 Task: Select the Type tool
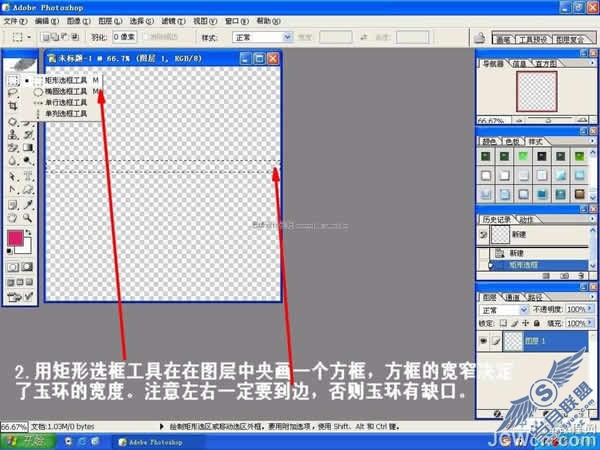click(28, 176)
